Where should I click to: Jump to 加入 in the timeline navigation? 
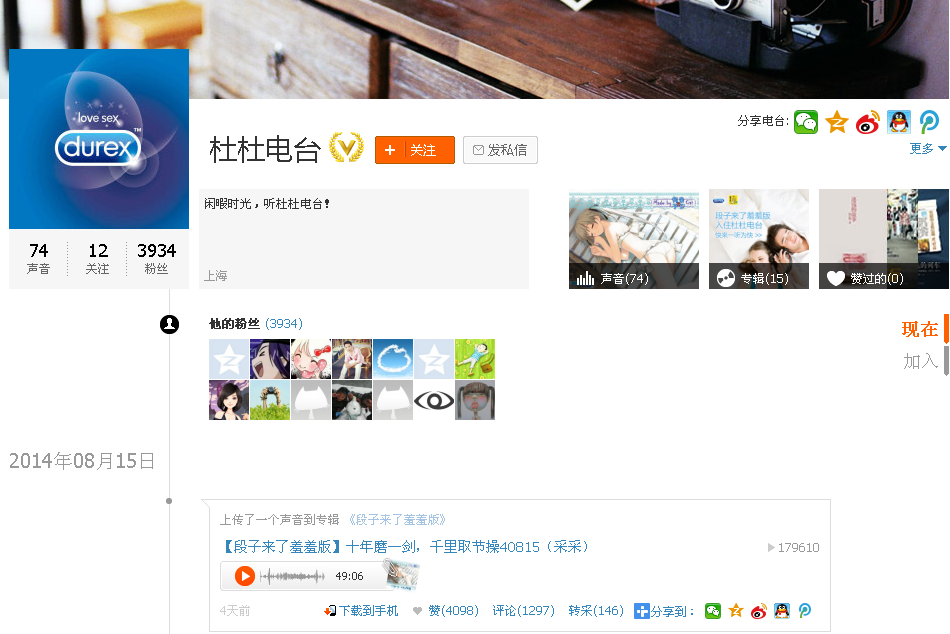point(921,361)
